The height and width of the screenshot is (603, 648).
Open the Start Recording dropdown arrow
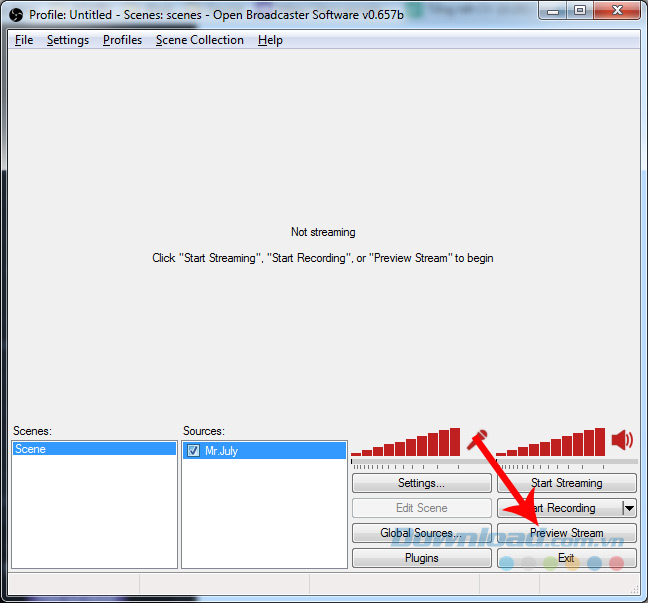click(629, 508)
